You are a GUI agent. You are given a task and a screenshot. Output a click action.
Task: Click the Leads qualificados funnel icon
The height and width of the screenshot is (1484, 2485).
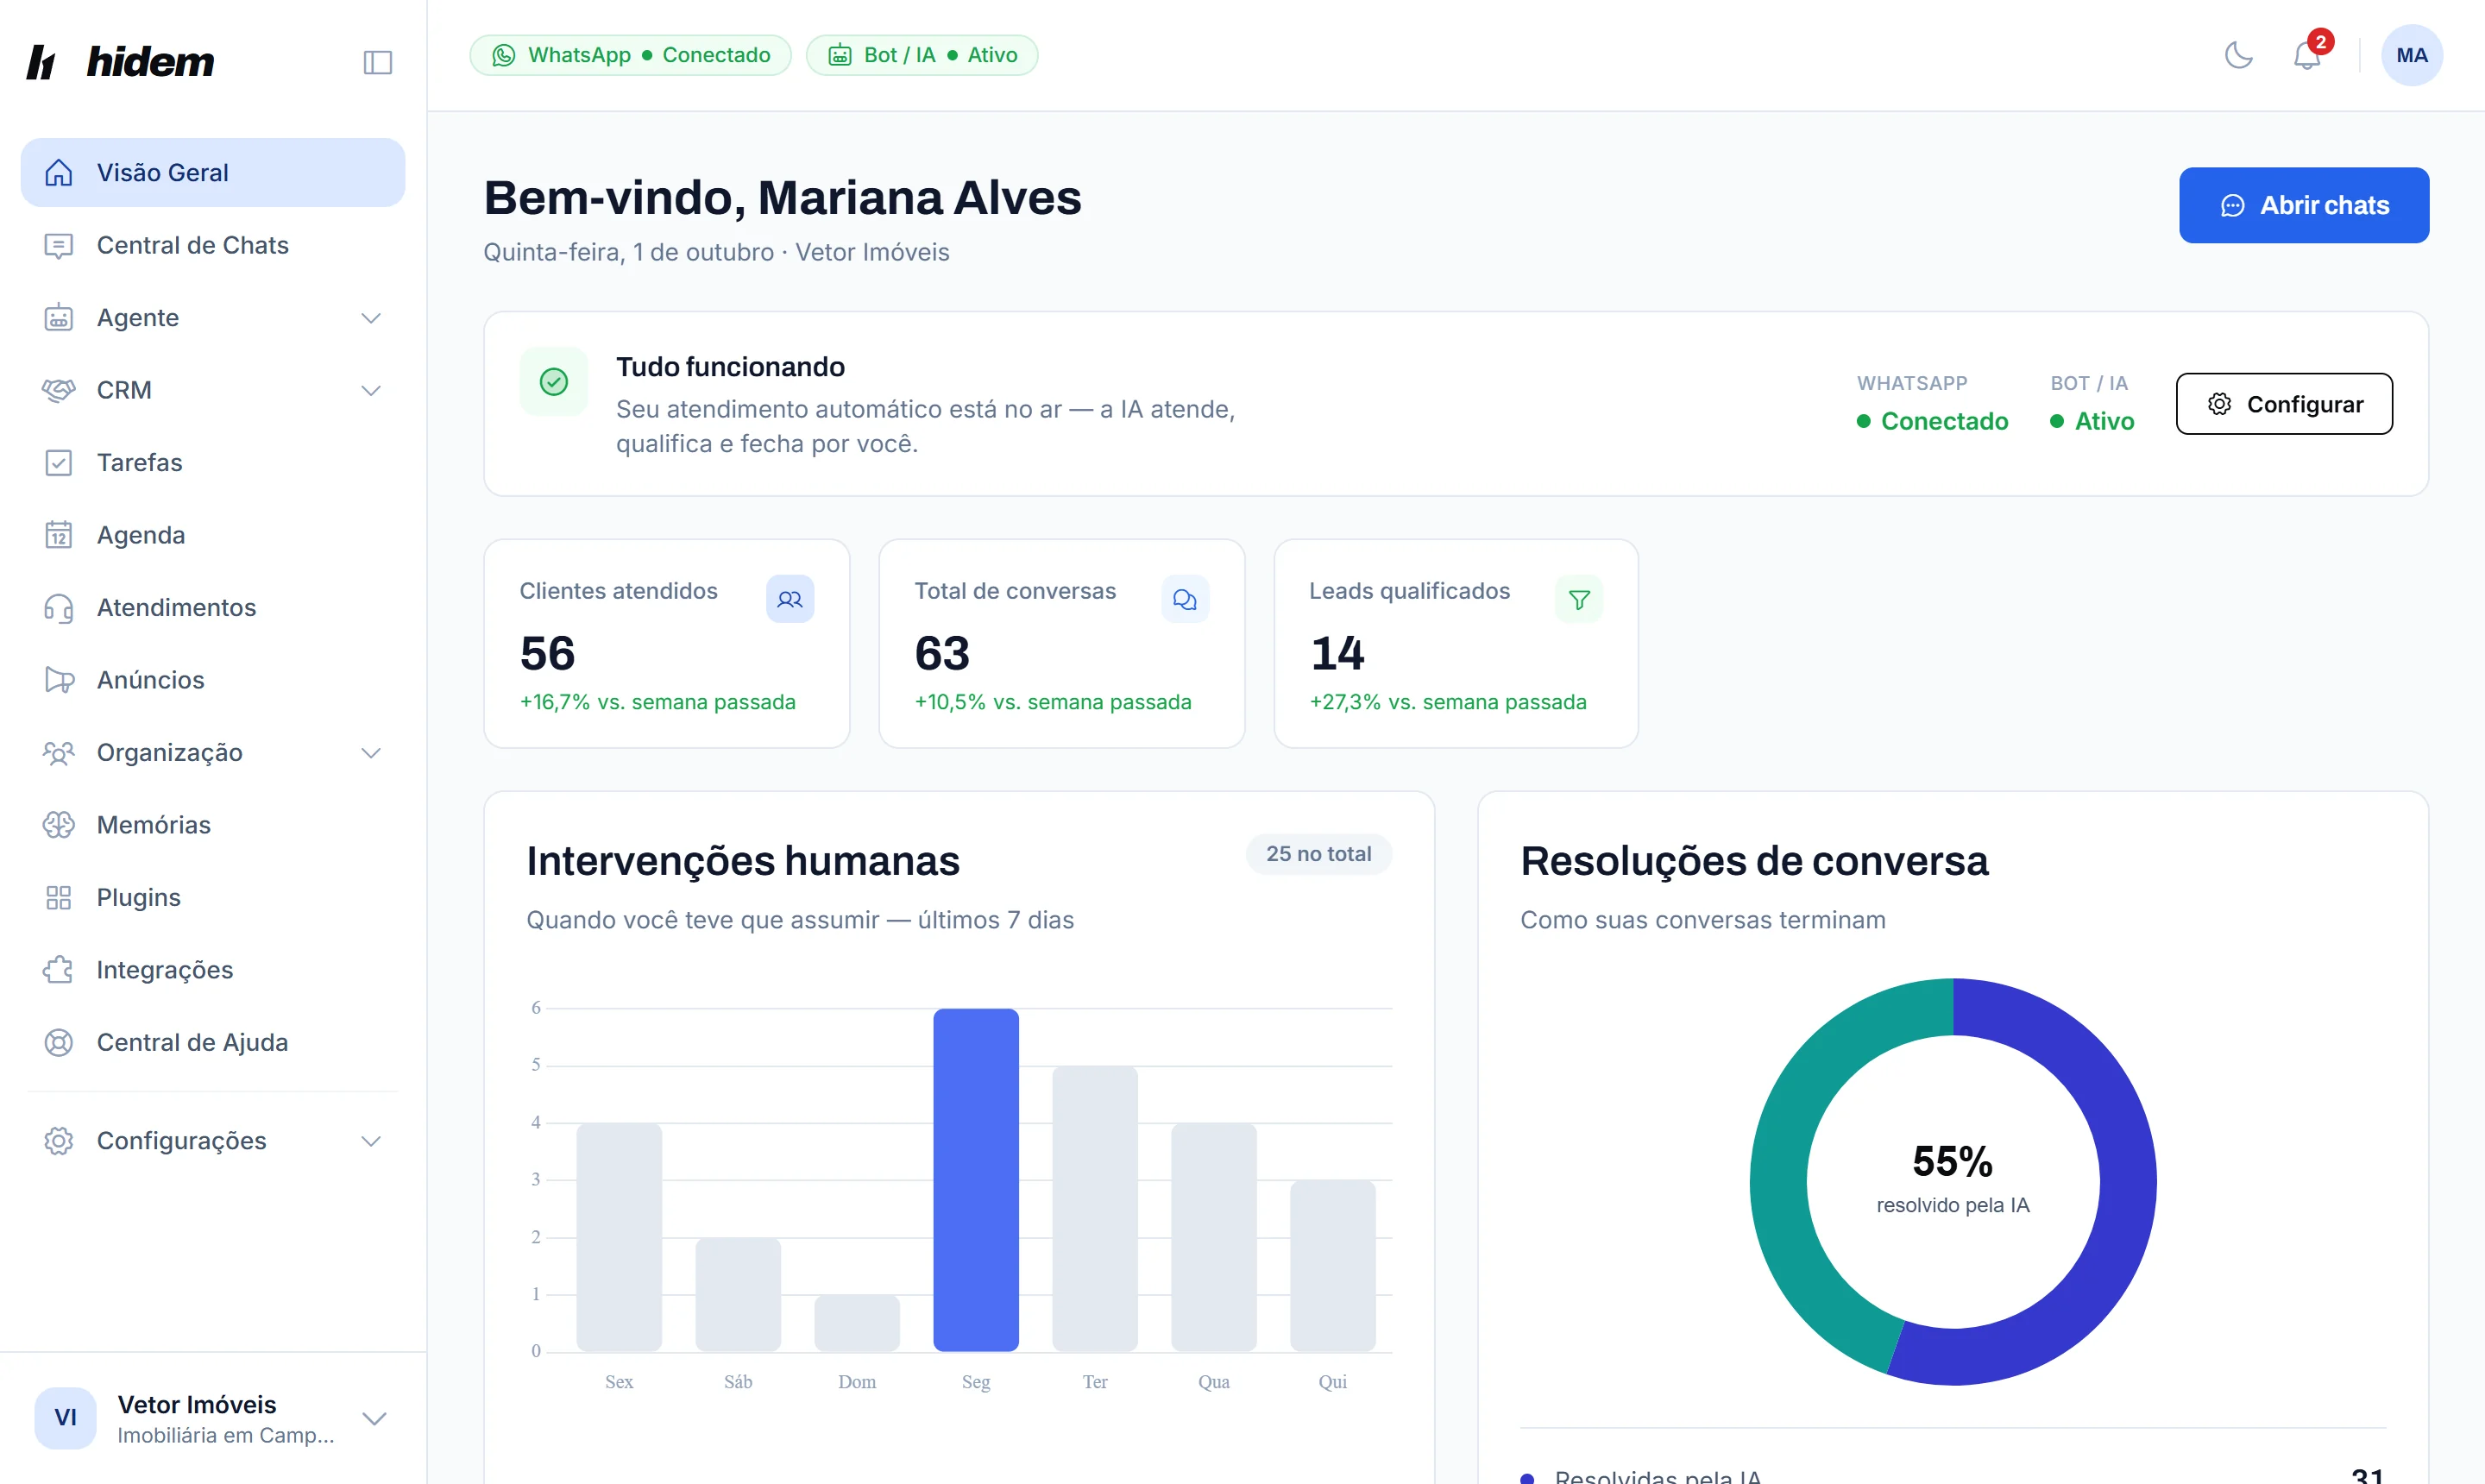tap(1579, 599)
